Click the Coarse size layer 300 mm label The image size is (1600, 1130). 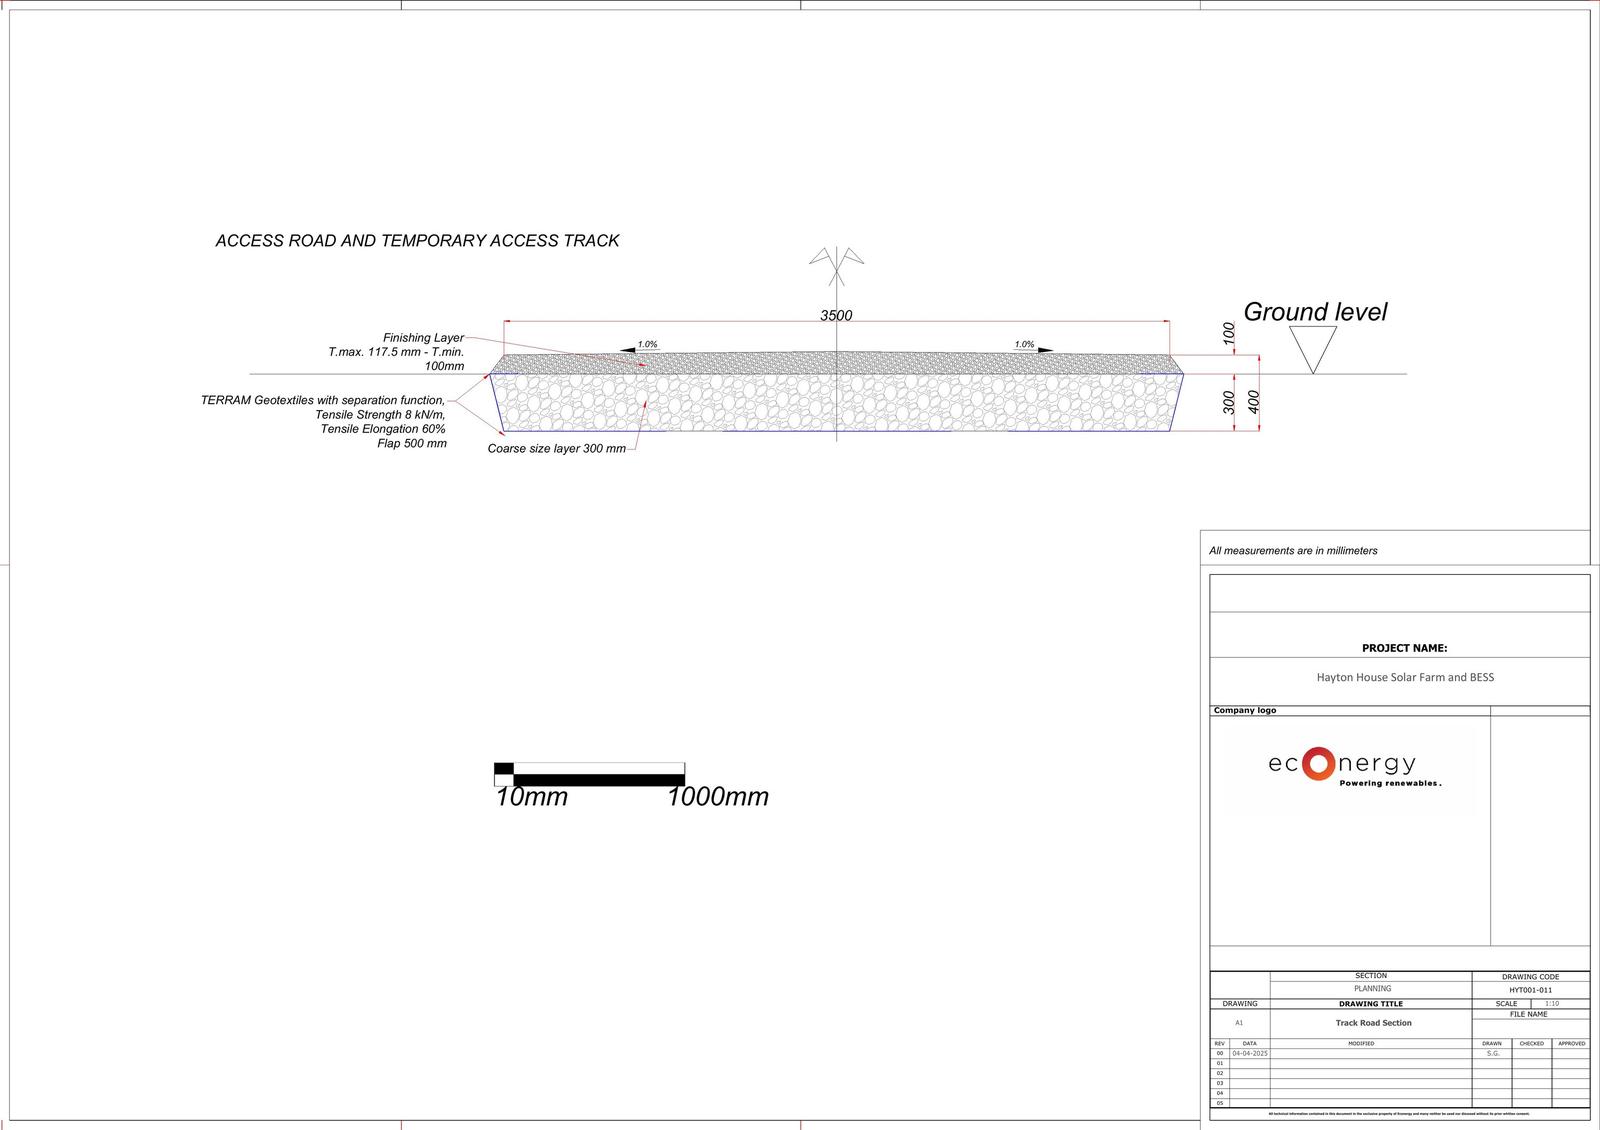pos(556,449)
